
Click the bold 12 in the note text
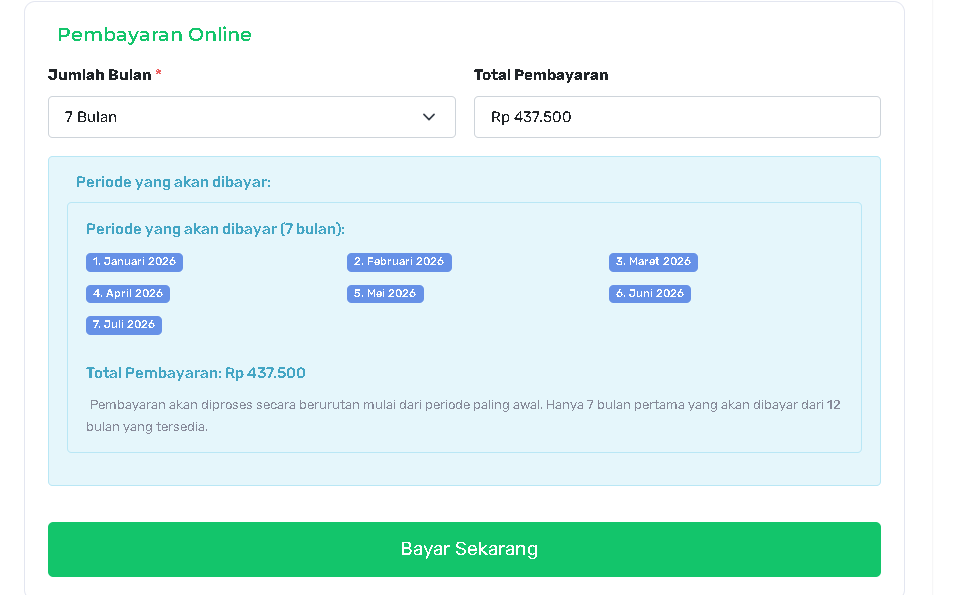[834, 405]
